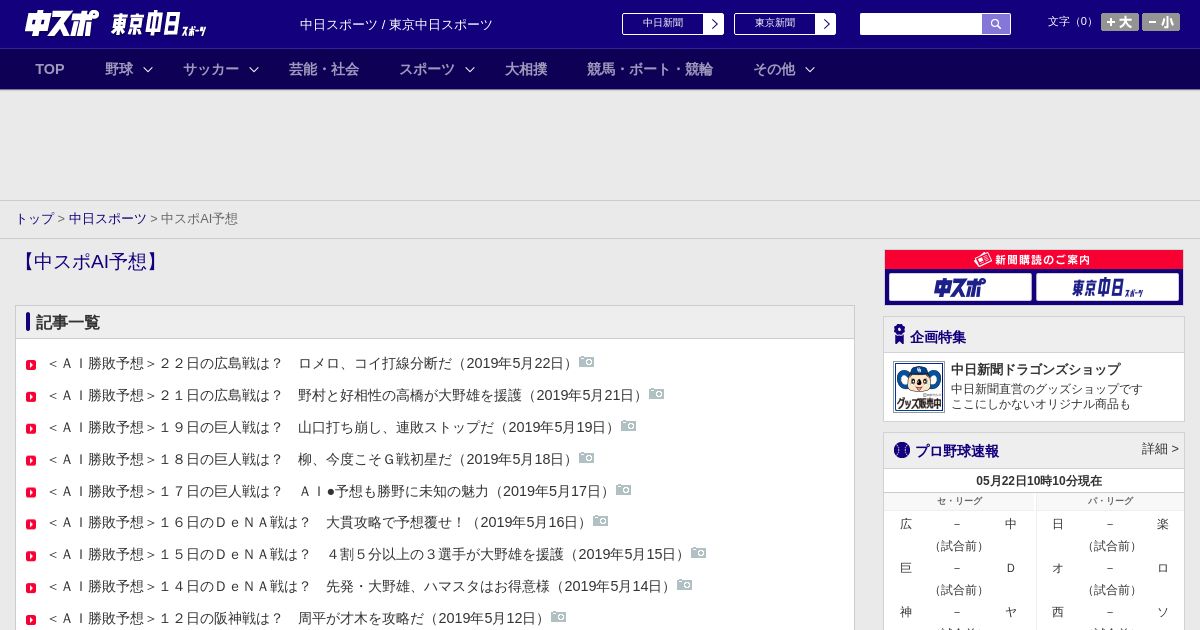Click the 巨 vs Ｄ game row

[959, 568]
